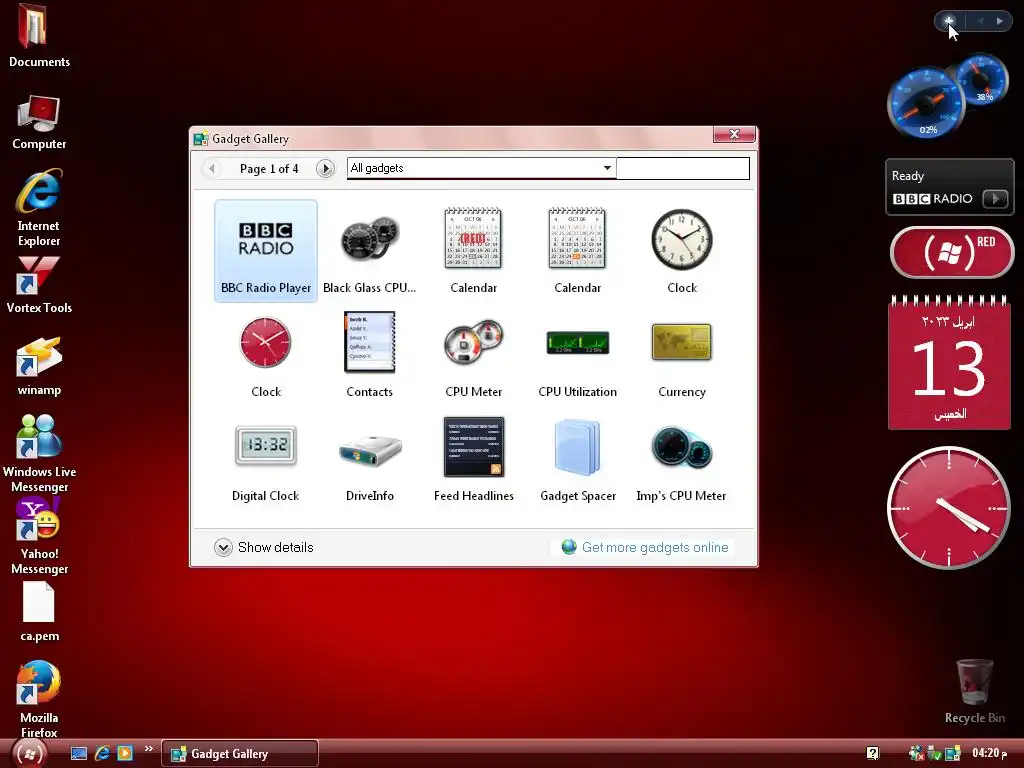The height and width of the screenshot is (768, 1024).
Task: Select the ca.pem desktop file
Action: 39,613
